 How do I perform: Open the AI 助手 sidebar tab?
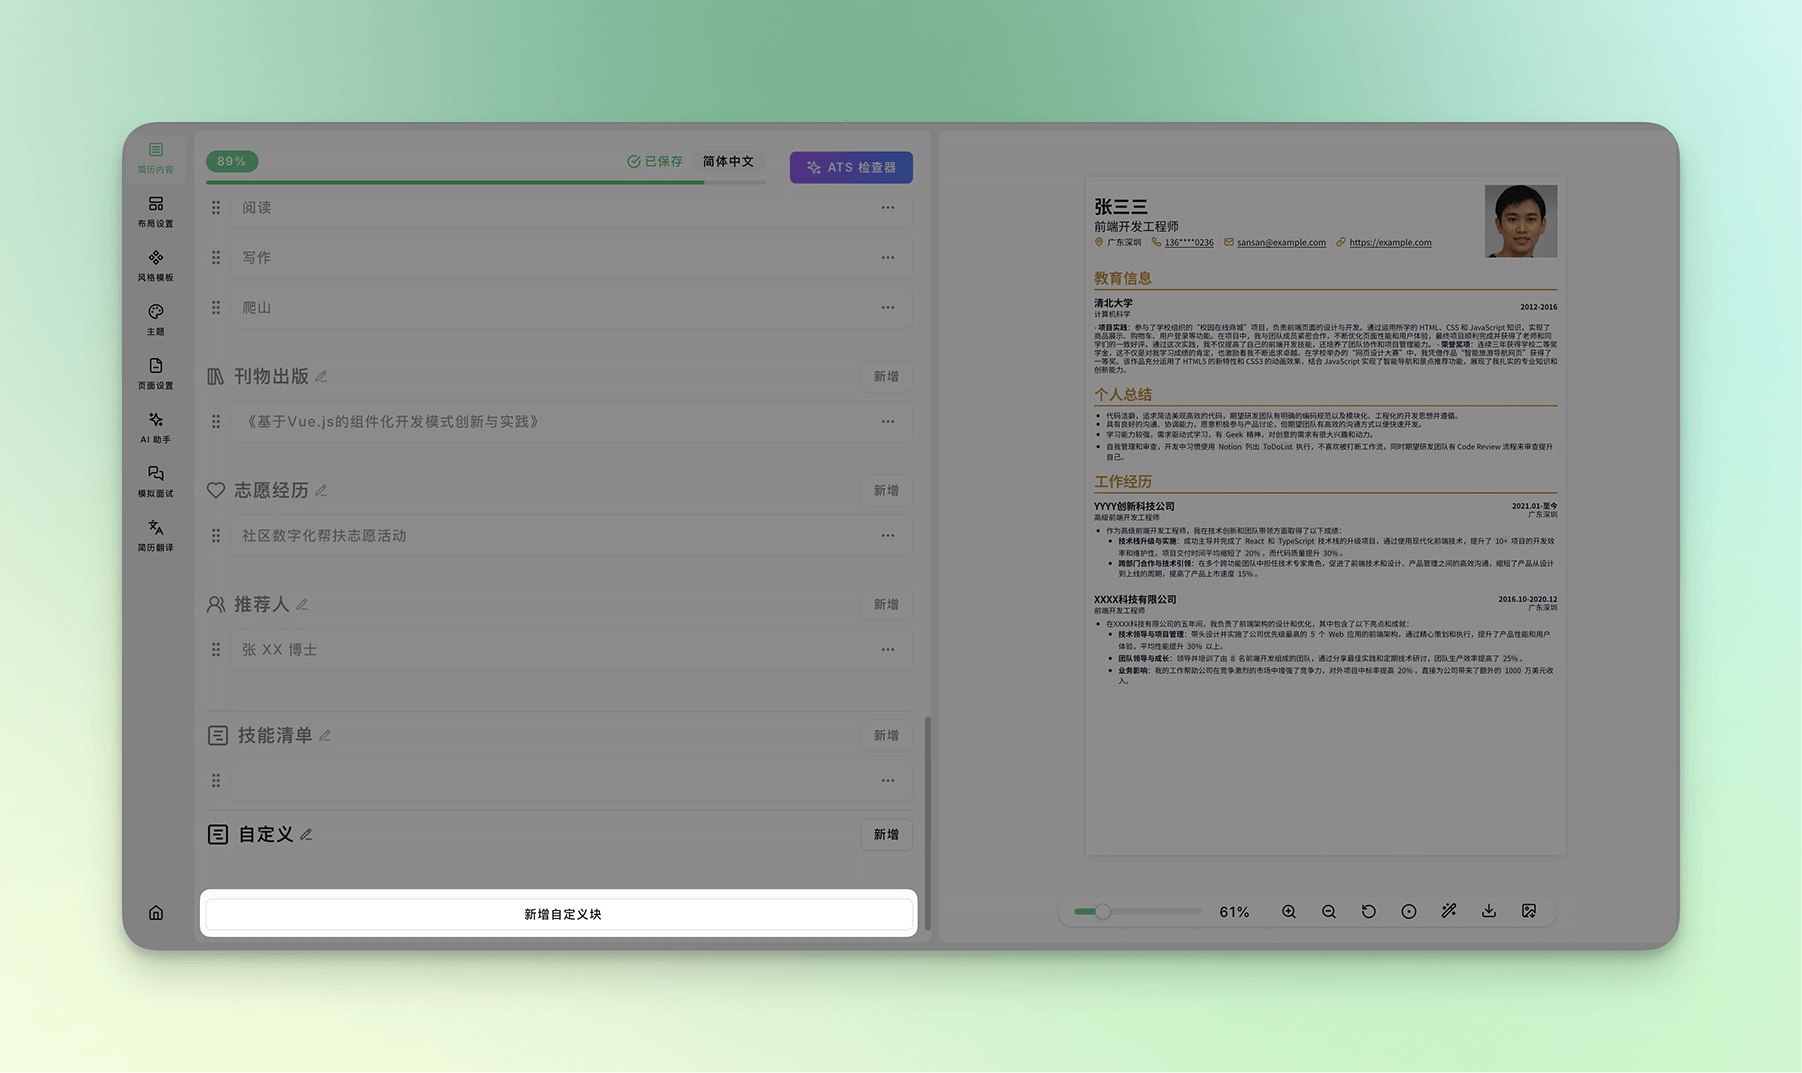[155, 428]
